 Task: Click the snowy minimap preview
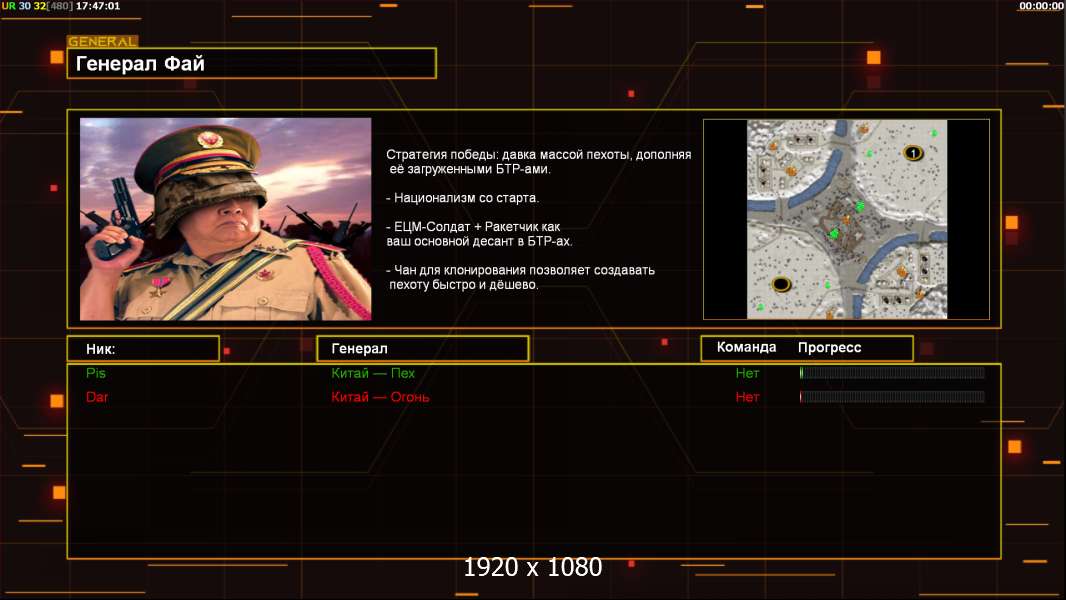pos(846,219)
